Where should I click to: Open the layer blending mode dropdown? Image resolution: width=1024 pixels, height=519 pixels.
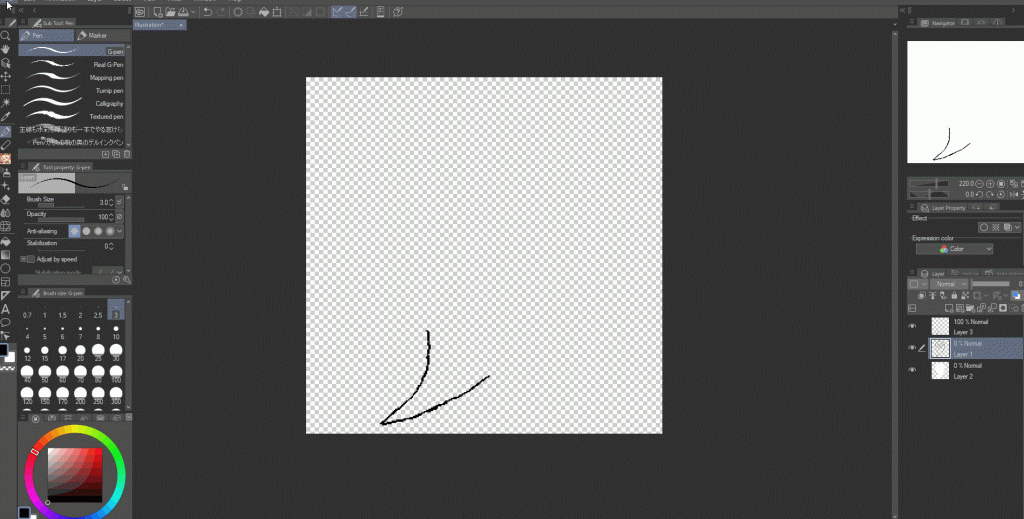pyautogui.click(x=949, y=284)
